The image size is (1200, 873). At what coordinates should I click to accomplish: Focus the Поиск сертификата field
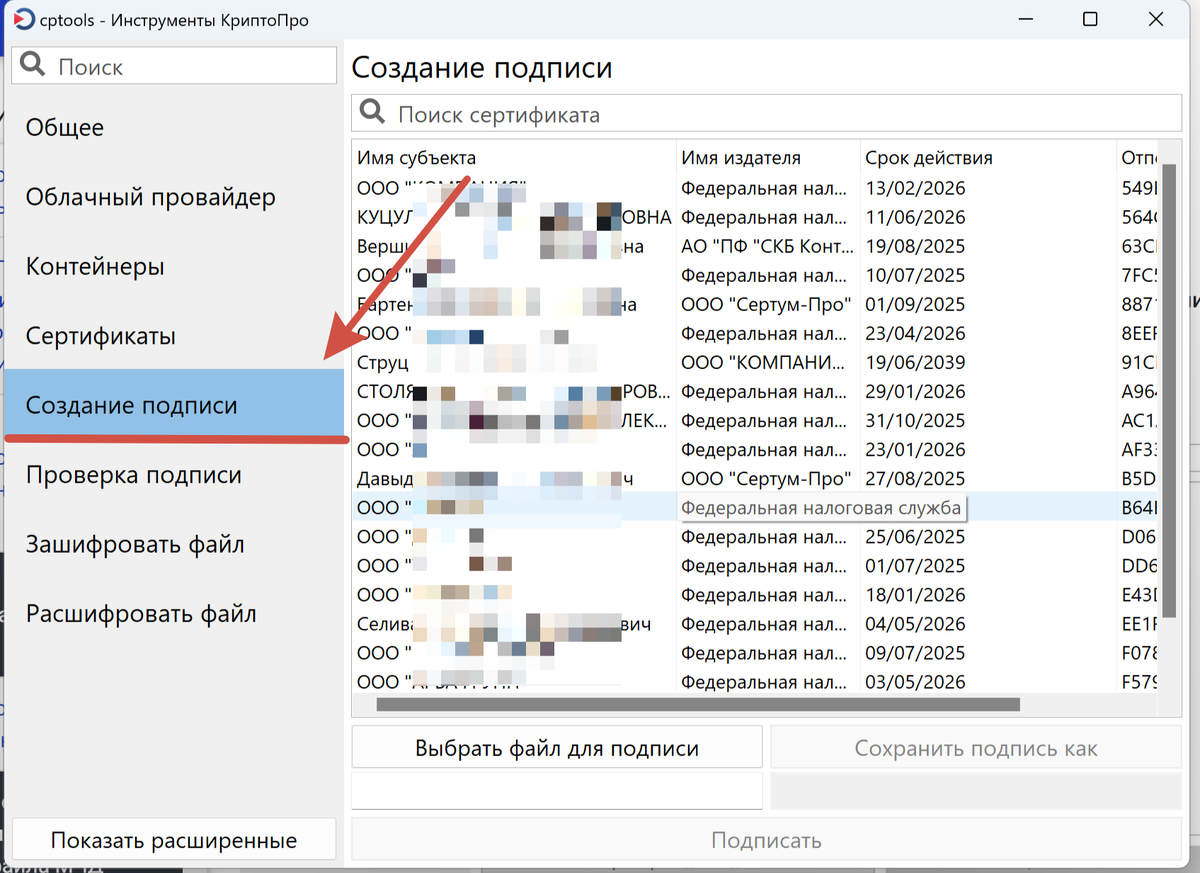coord(766,113)
